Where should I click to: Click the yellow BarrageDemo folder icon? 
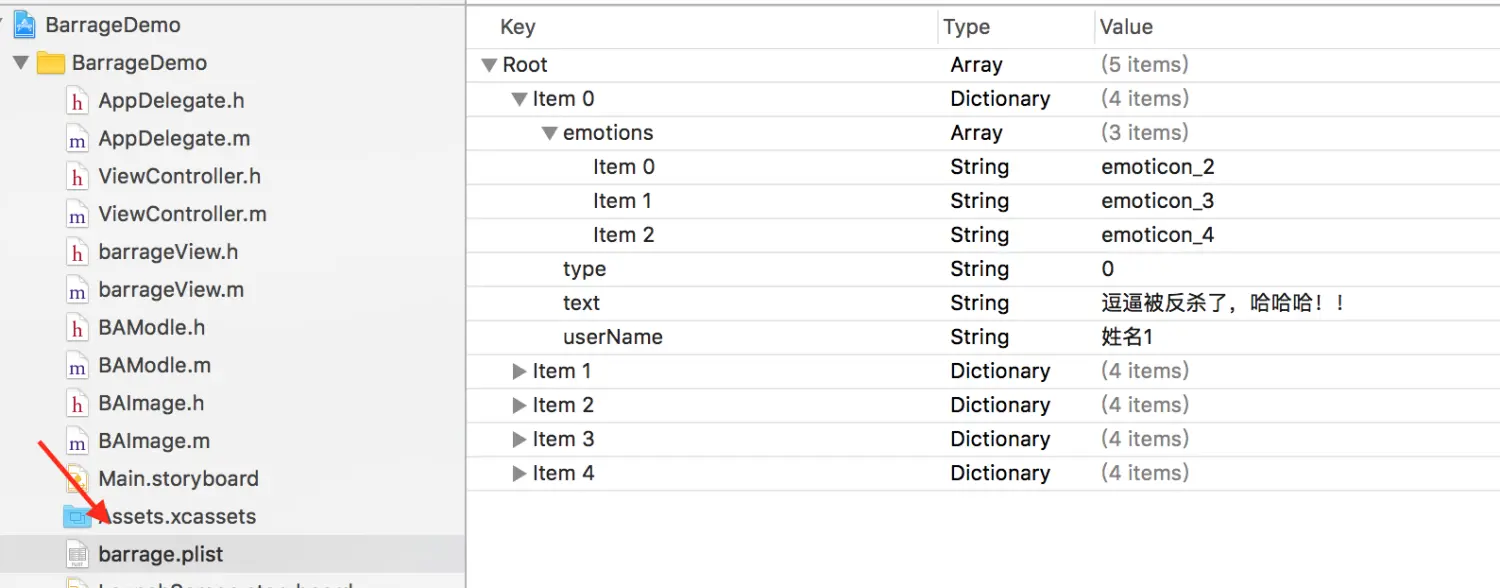click(x=51, y=63)
